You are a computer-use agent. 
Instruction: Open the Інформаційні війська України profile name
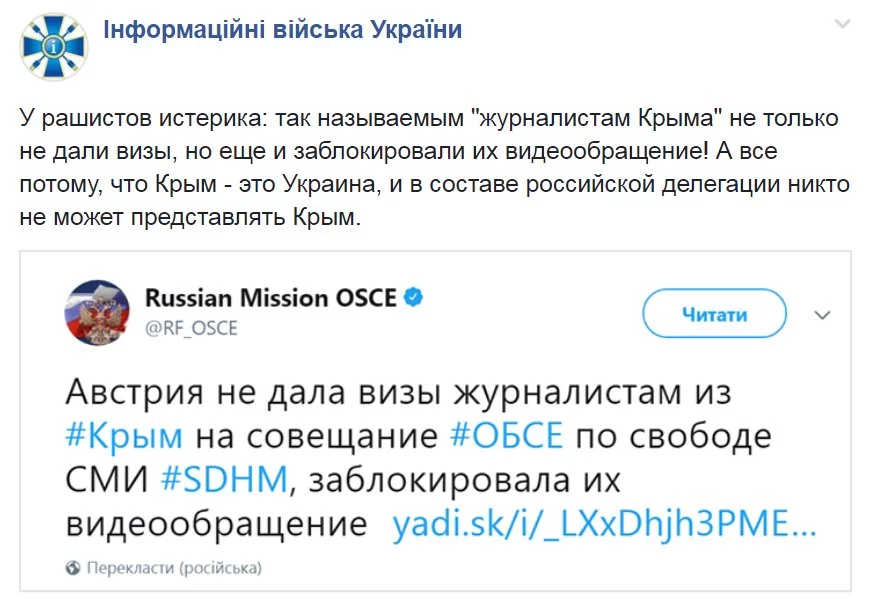coord(282,30)
